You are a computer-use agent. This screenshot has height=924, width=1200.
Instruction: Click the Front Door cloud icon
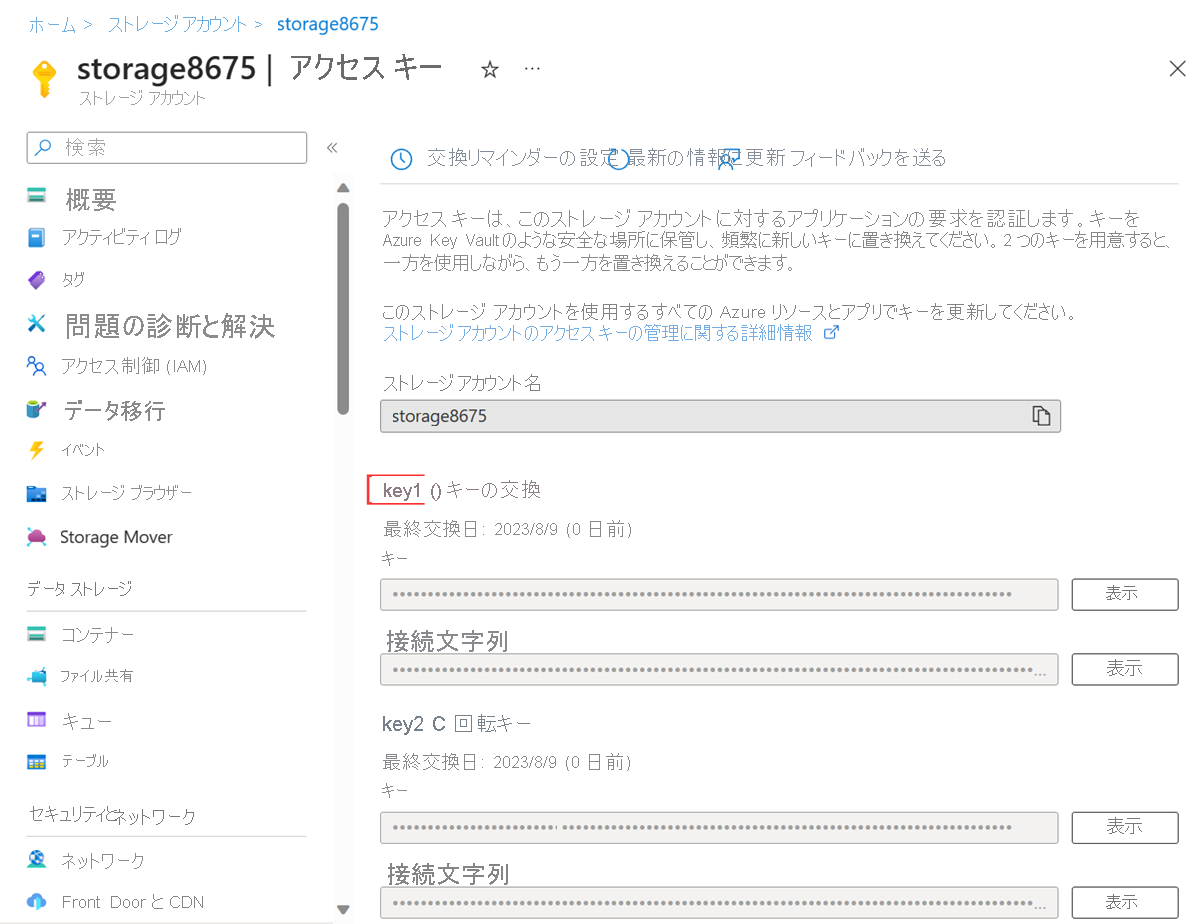coord(37,901)
